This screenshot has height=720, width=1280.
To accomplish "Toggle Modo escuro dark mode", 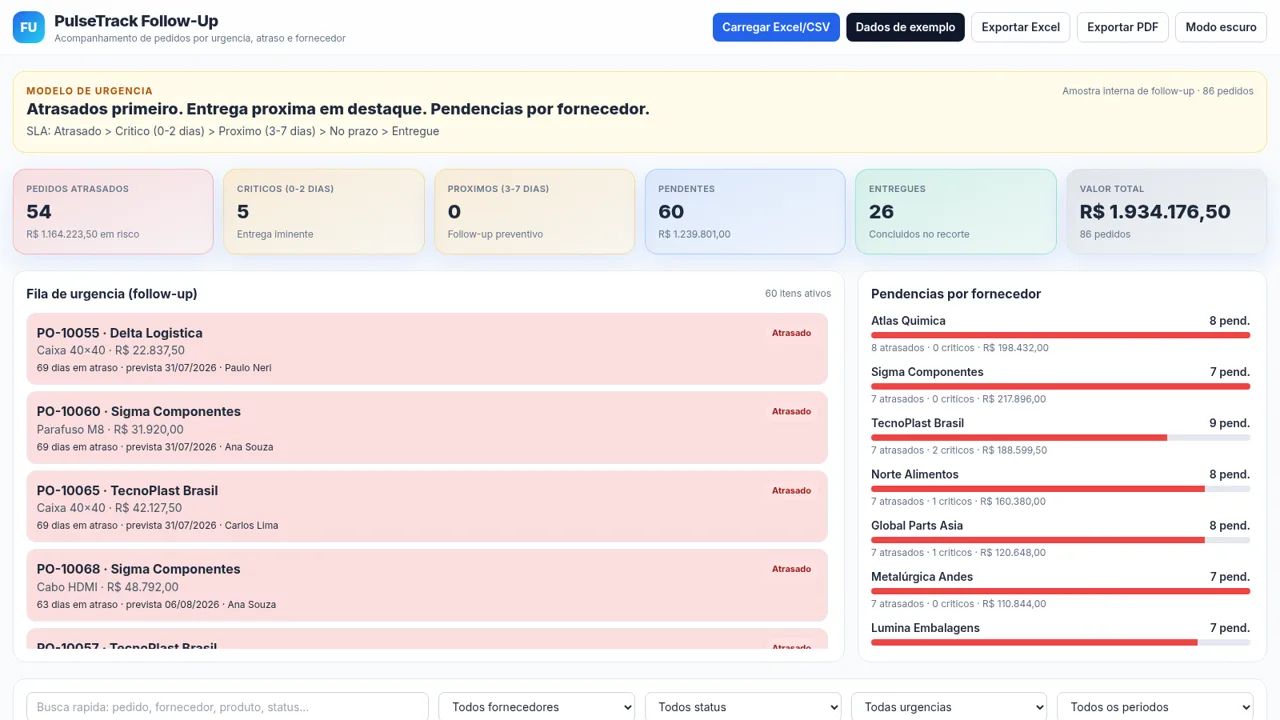I will click(x=1221, y=27).
